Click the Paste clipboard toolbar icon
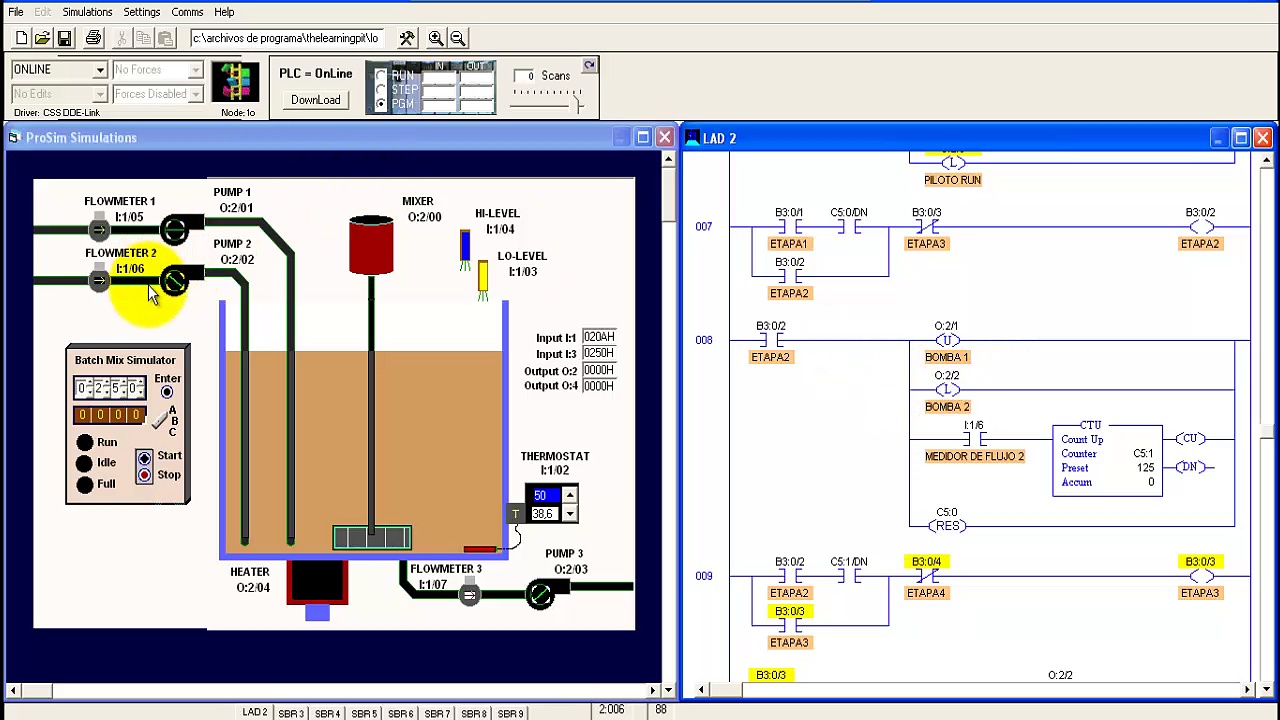 click(165, 38)
